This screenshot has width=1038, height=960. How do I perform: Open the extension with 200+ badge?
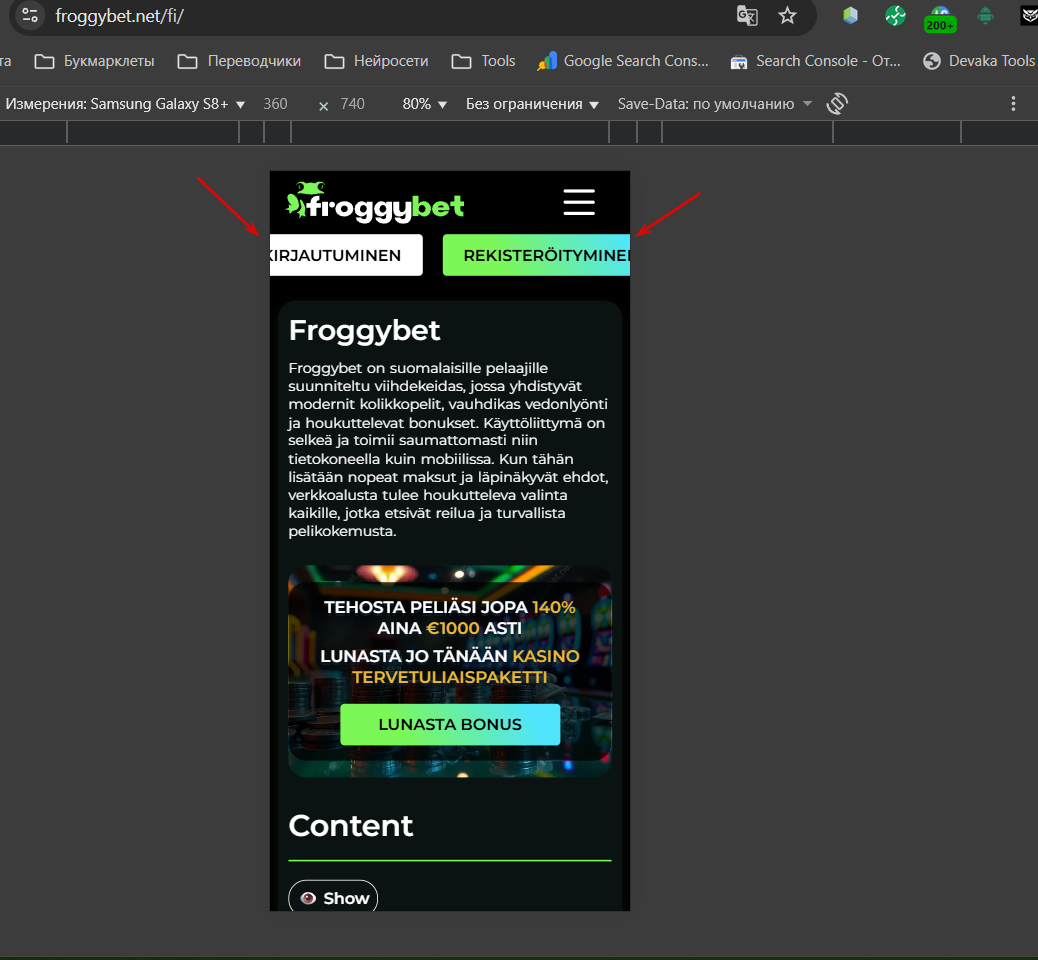click(940, 19)
